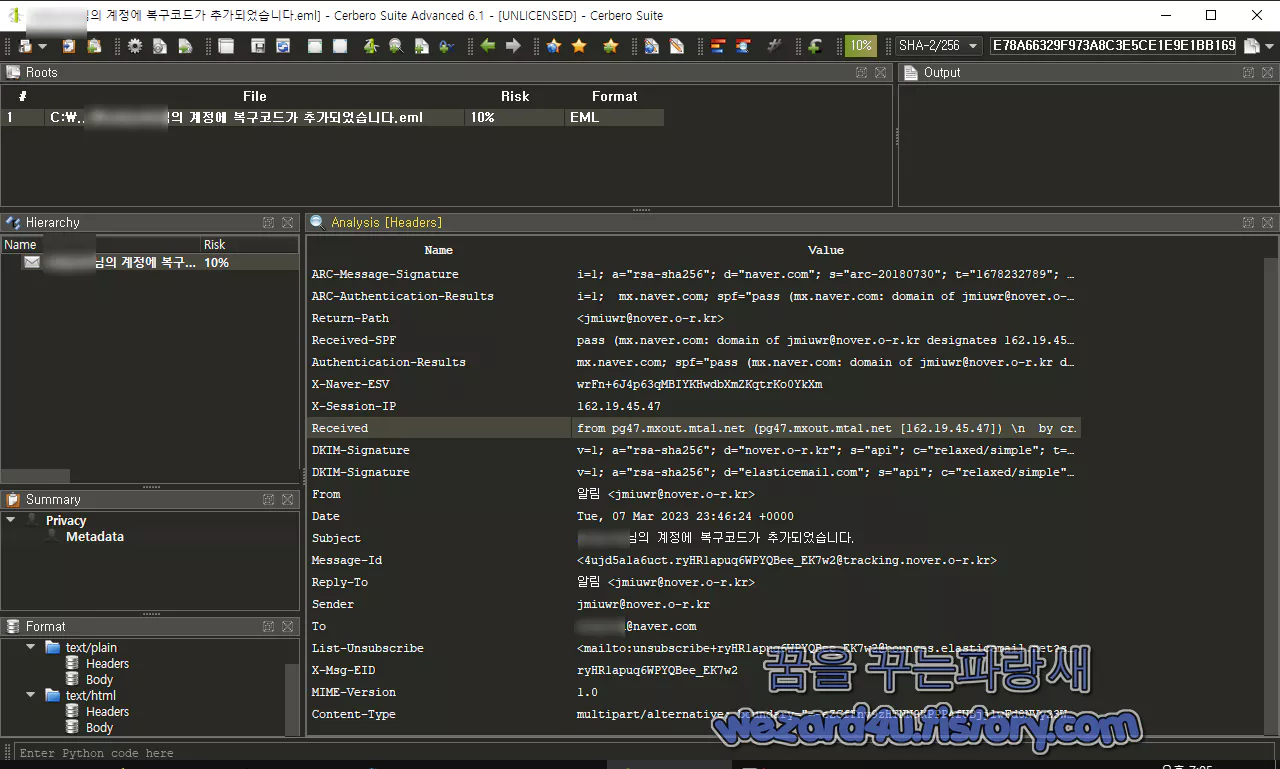
Task: Click the Format column header in Roots
Action: point(614,96)
